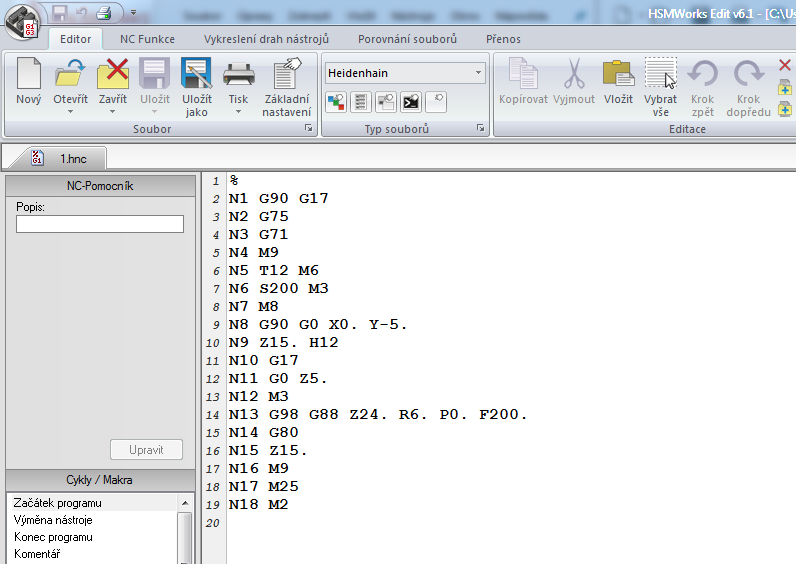Image resolution: width=796 pixels, height=564 pixels.
Task: Select the 1.hnc document tab
Action: pos(66,158)
